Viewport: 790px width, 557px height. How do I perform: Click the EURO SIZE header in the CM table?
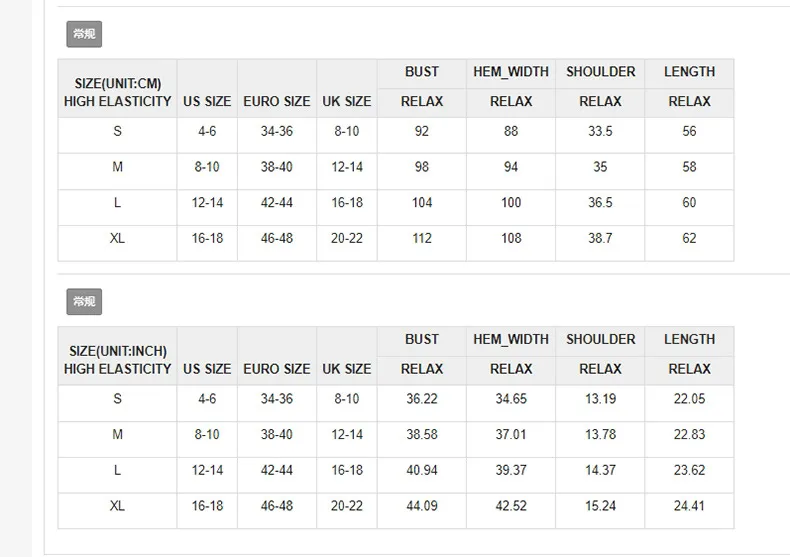coord(276,101)
